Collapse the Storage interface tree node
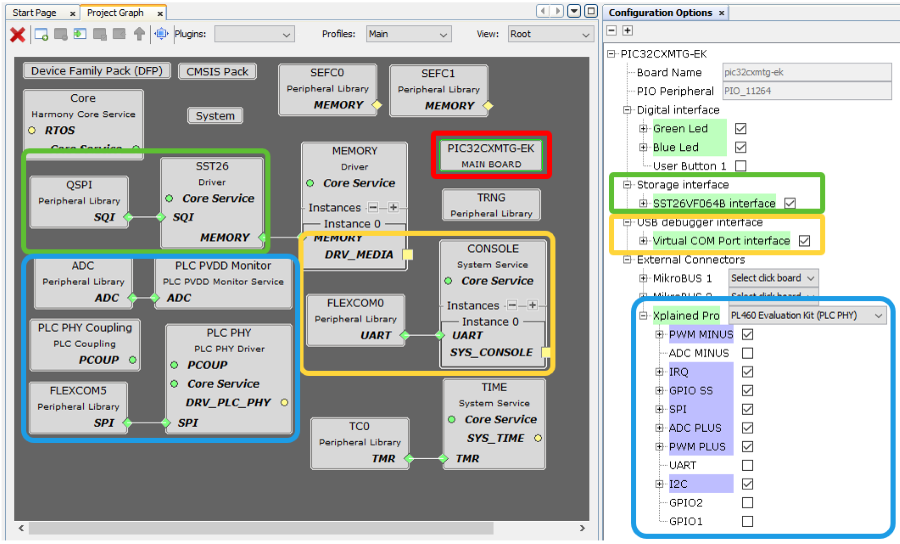 pyautogui.click(x=627, y=185)
